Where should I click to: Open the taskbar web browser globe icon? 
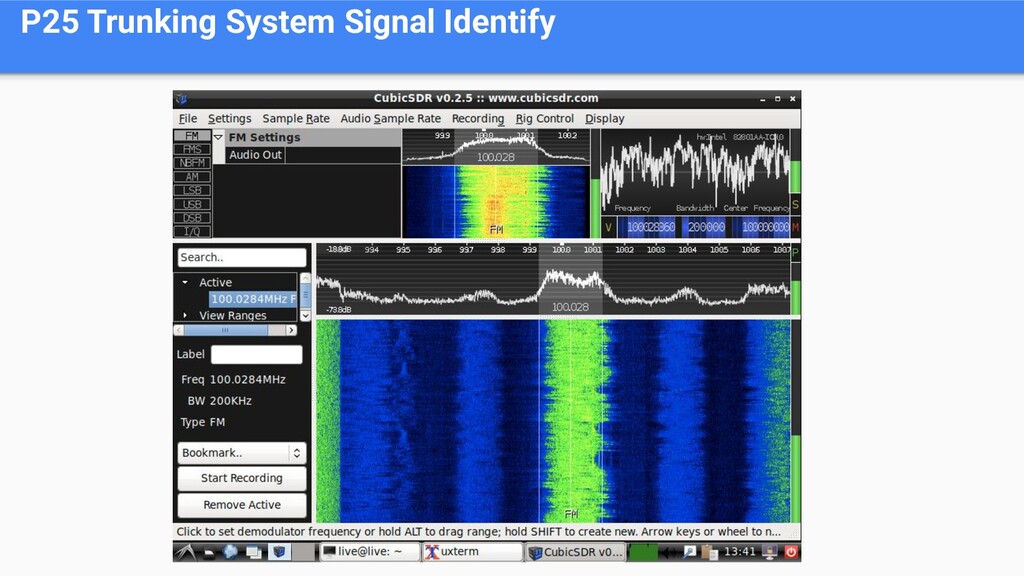(230, 552)
